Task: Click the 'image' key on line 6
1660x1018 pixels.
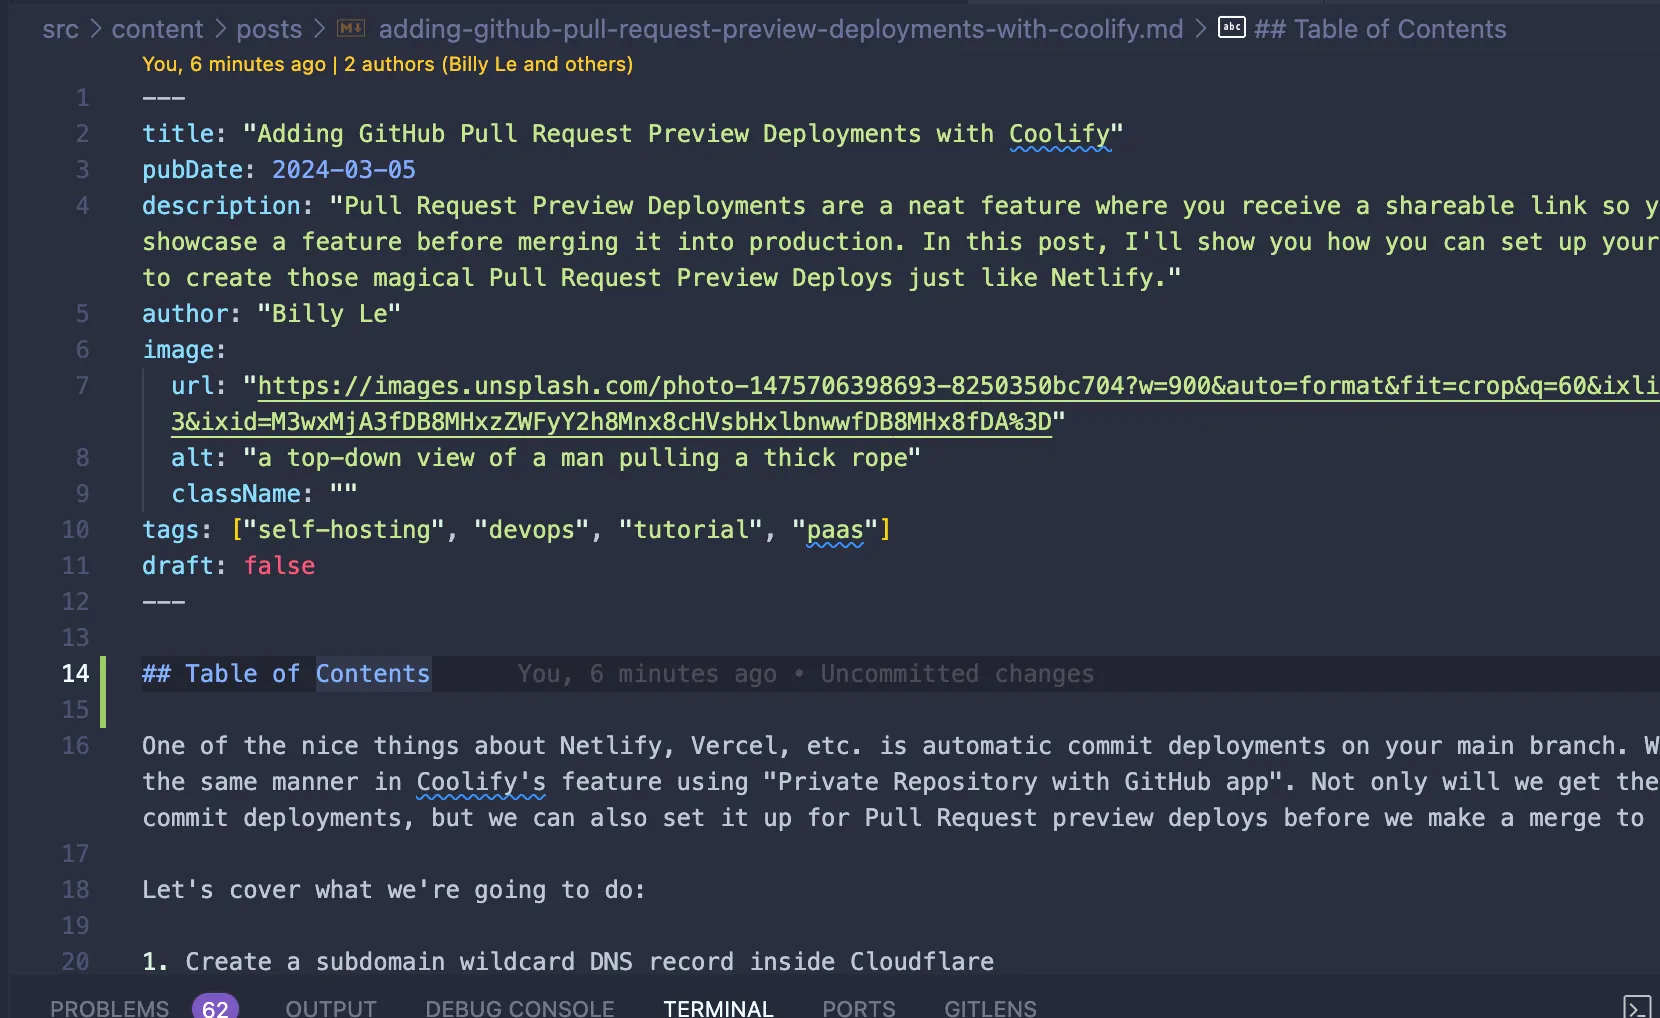Action: click(178, 350)
